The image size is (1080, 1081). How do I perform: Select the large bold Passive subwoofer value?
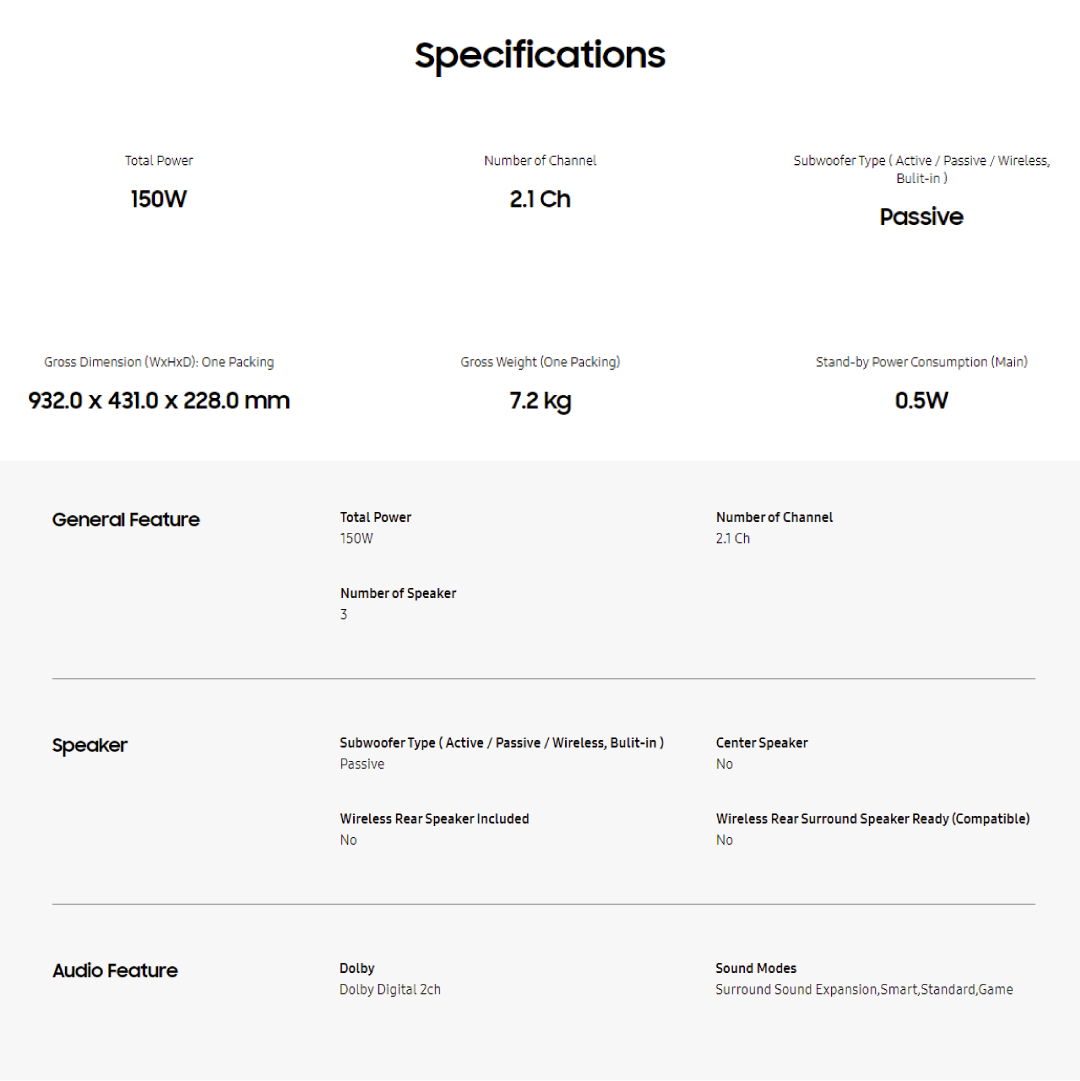(921, 217)
